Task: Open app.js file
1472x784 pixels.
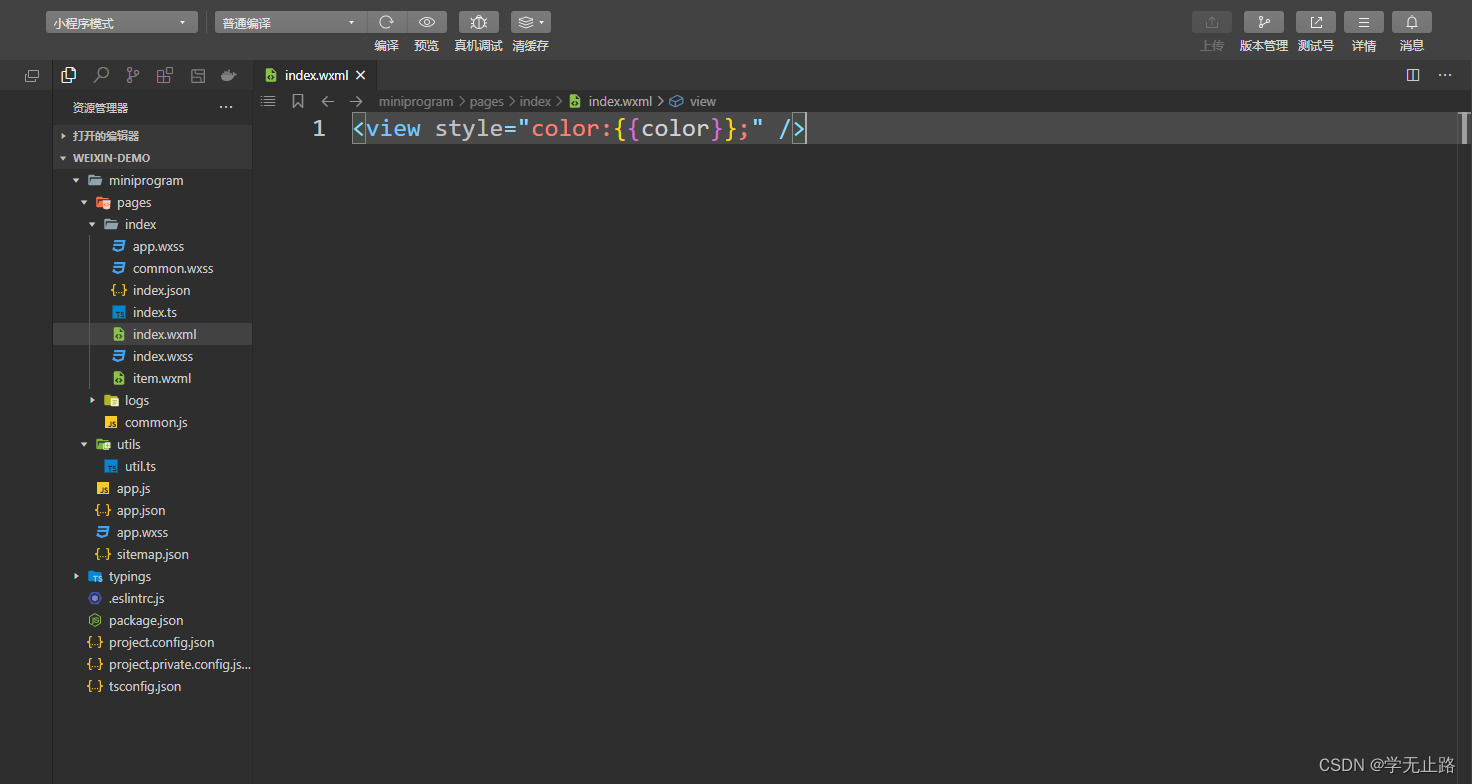Action: pos(152,489)
